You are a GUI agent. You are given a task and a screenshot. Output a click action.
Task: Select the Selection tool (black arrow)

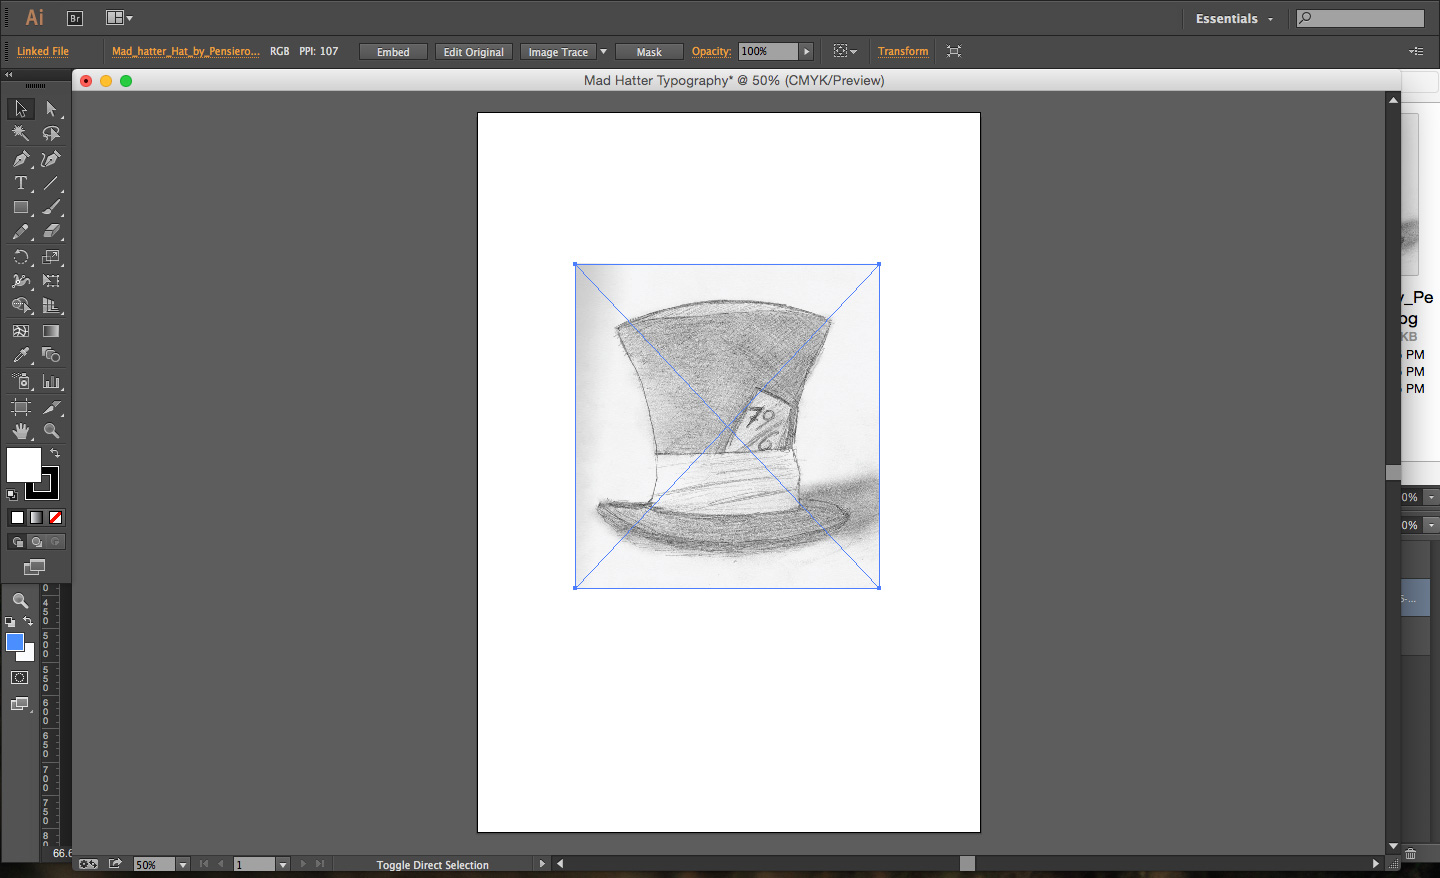tap(21, 109)
